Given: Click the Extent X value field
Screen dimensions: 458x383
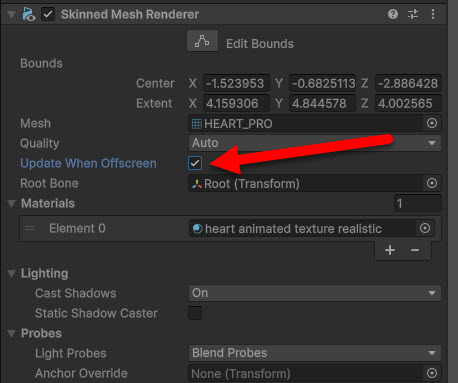Looking at the screenshot, I should point(236,103).
